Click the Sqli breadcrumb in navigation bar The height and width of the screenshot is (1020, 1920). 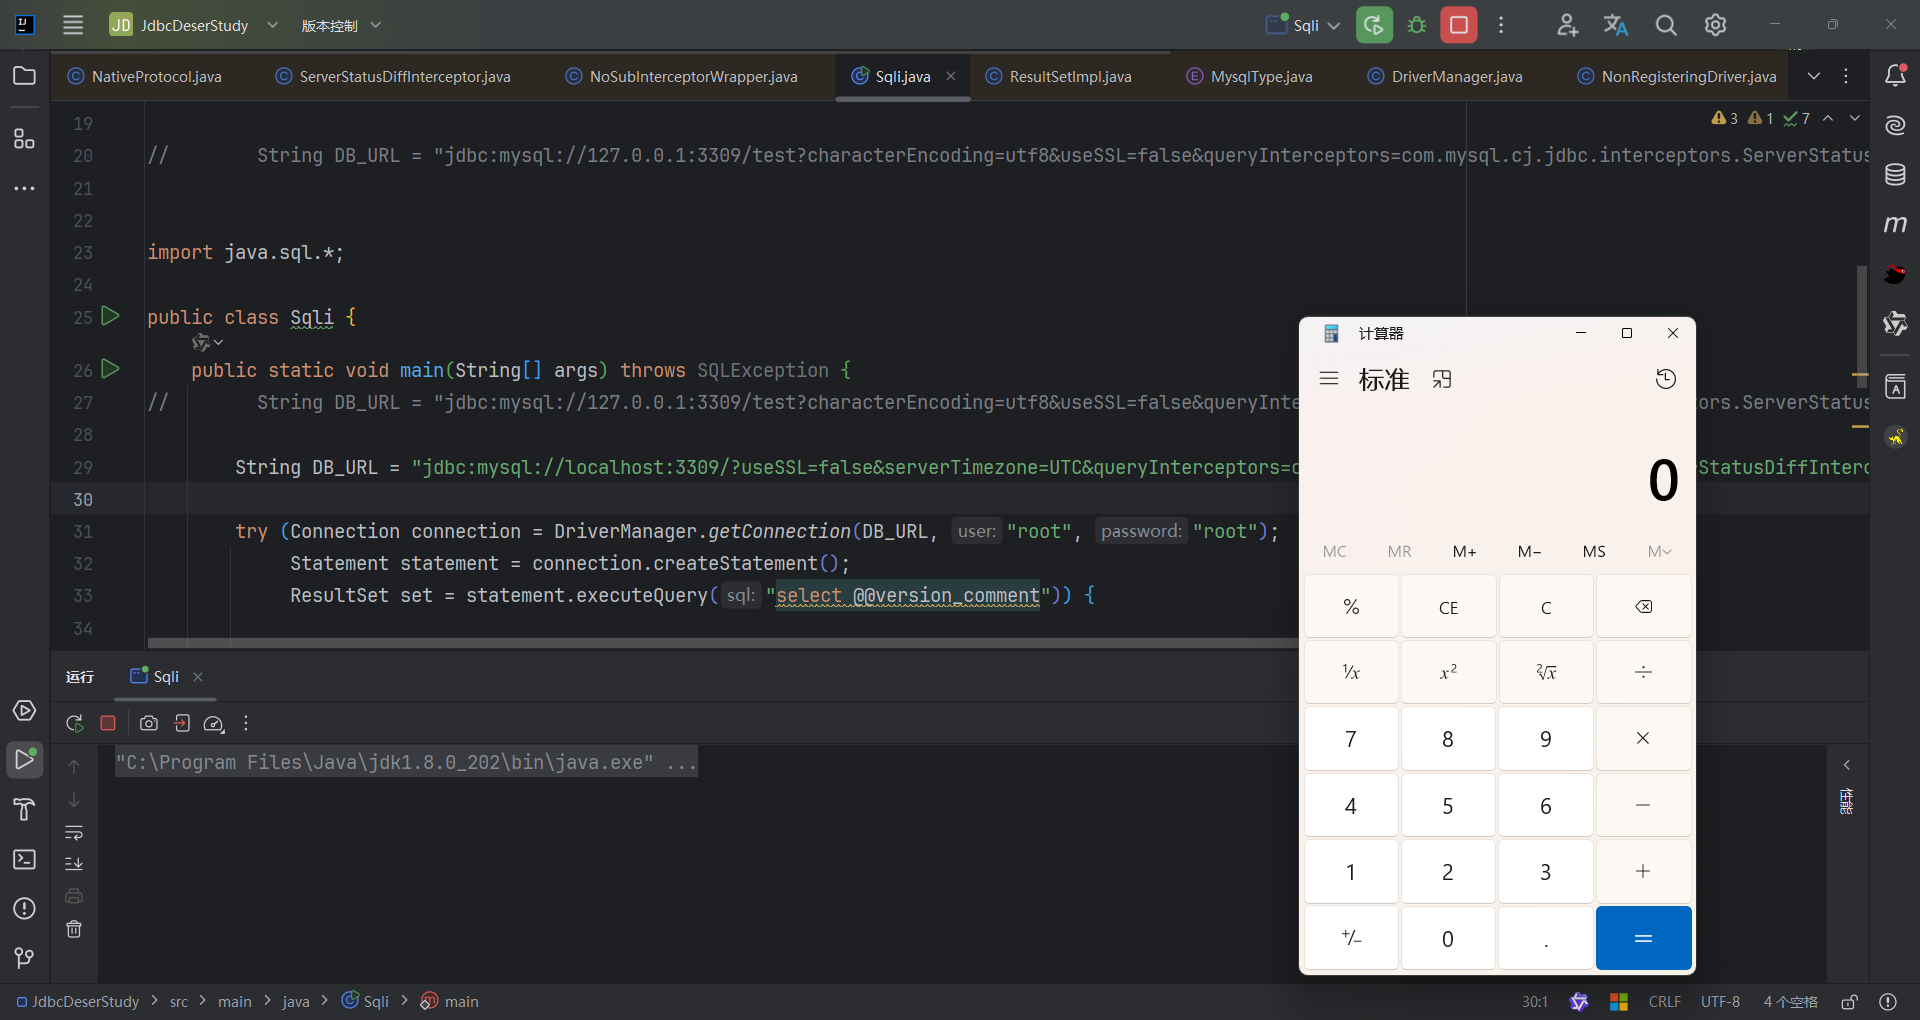(365, 1001)
